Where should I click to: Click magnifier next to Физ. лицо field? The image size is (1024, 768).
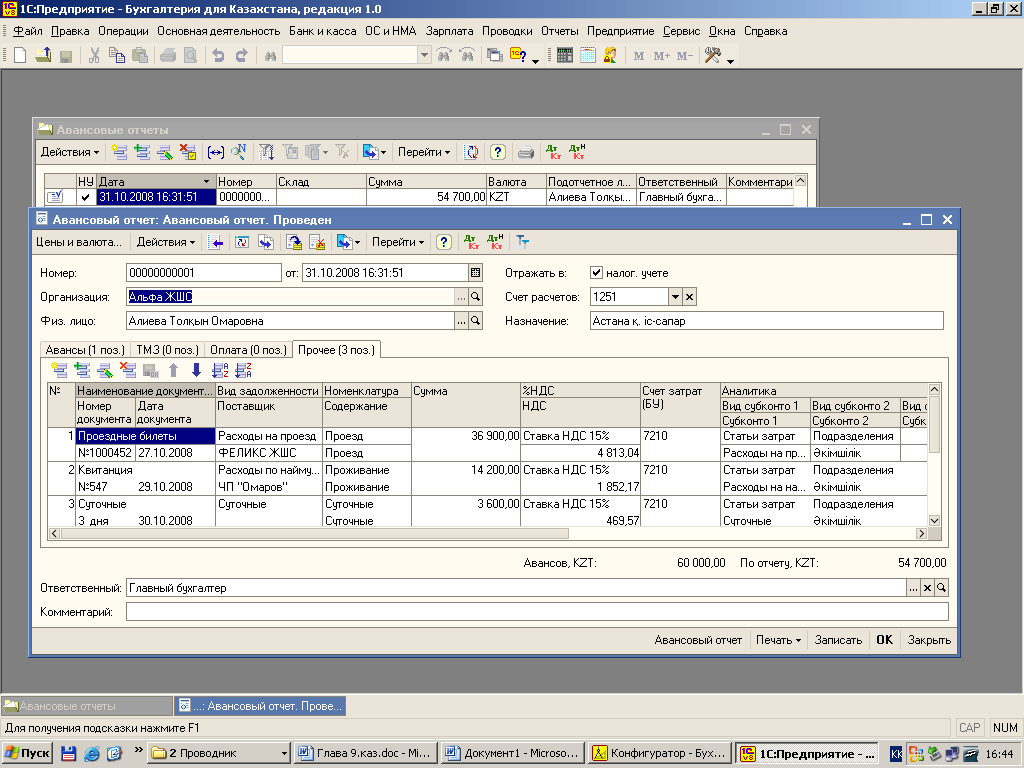[475, 321]
